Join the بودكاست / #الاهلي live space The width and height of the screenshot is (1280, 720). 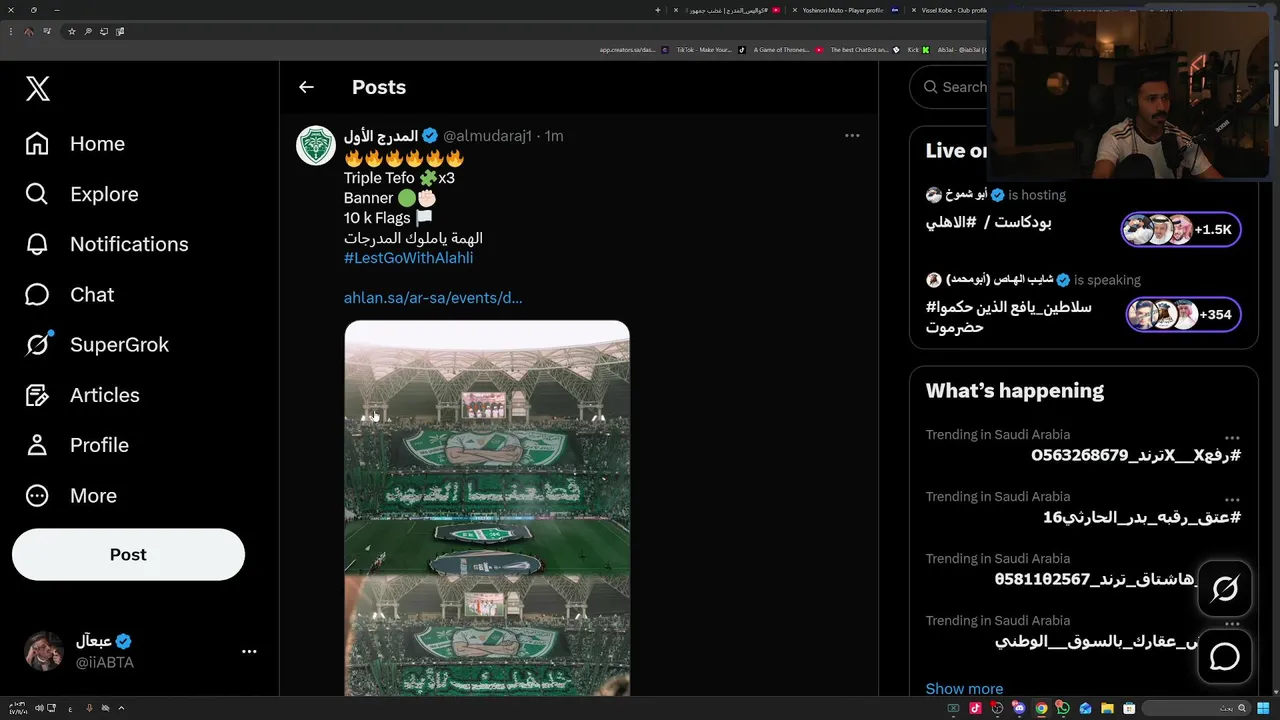click(988, 222)
